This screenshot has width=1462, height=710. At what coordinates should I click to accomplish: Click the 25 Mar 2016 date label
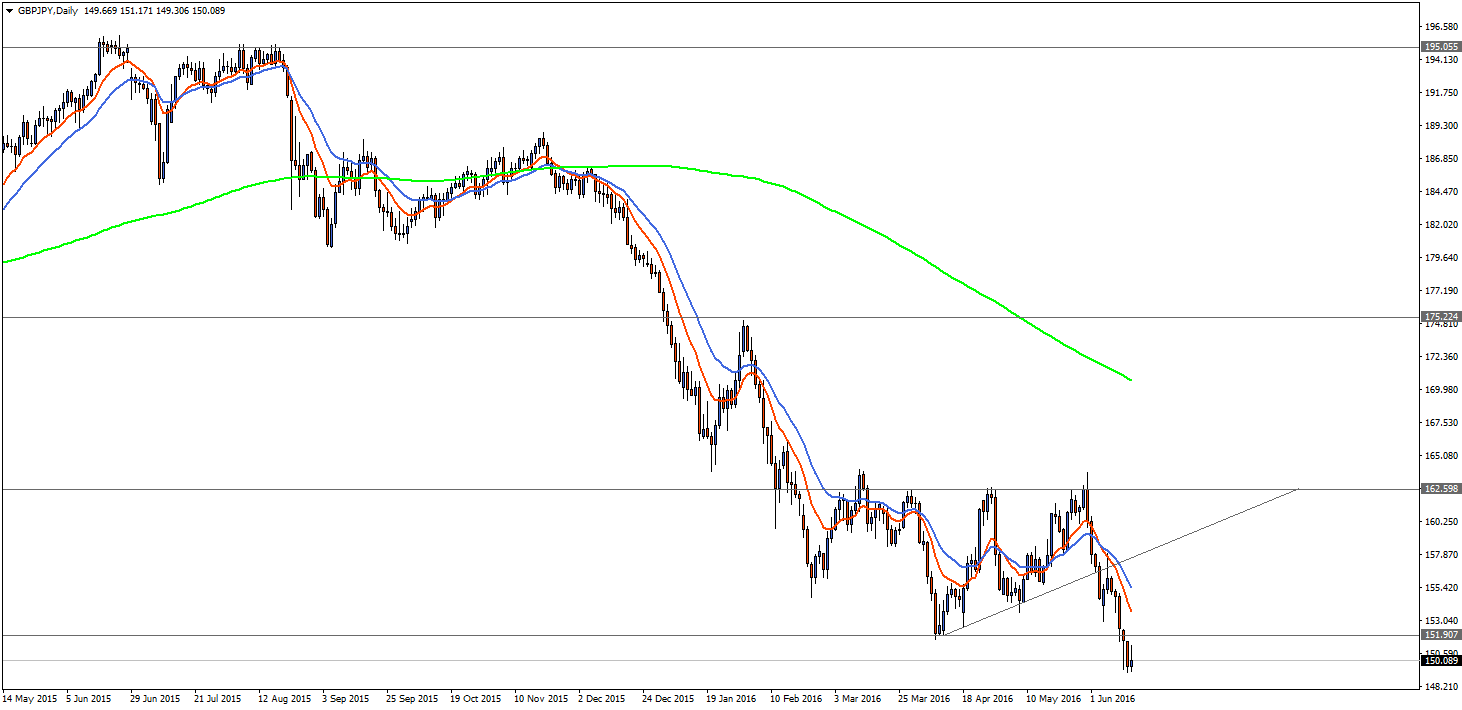tap(924, 699)
